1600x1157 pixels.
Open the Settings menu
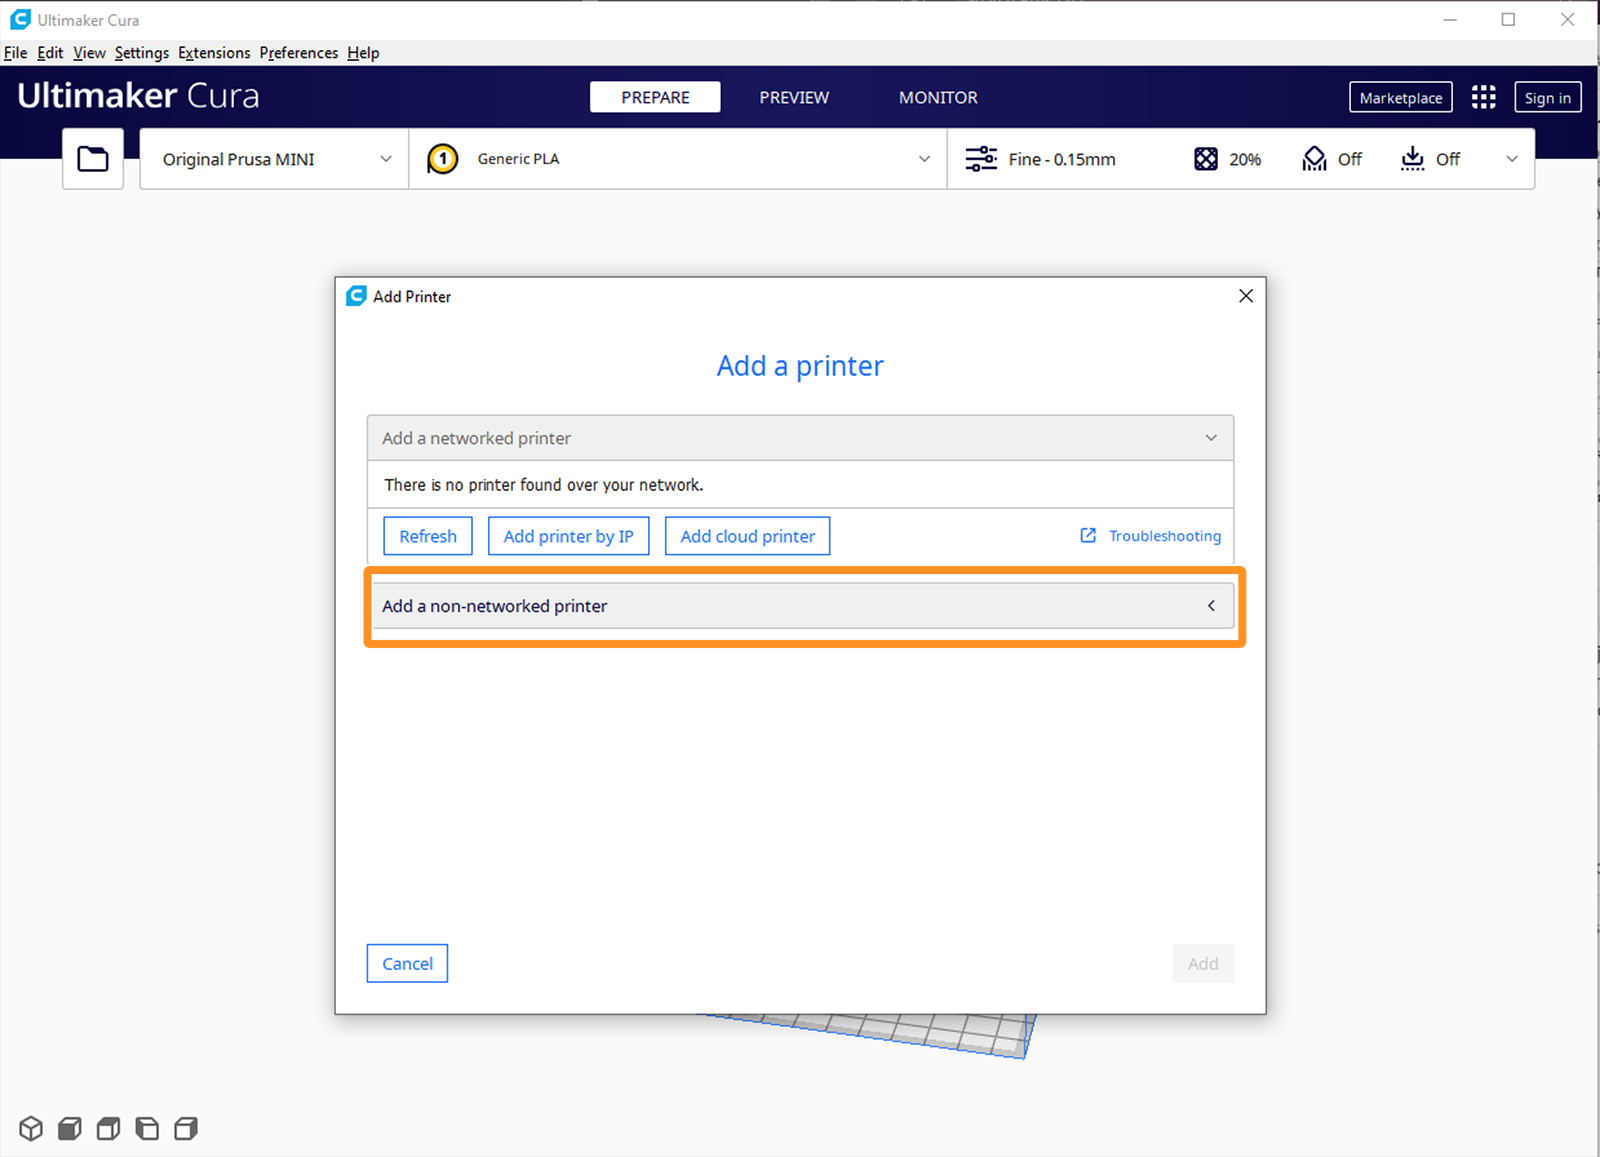click(142, 53)
